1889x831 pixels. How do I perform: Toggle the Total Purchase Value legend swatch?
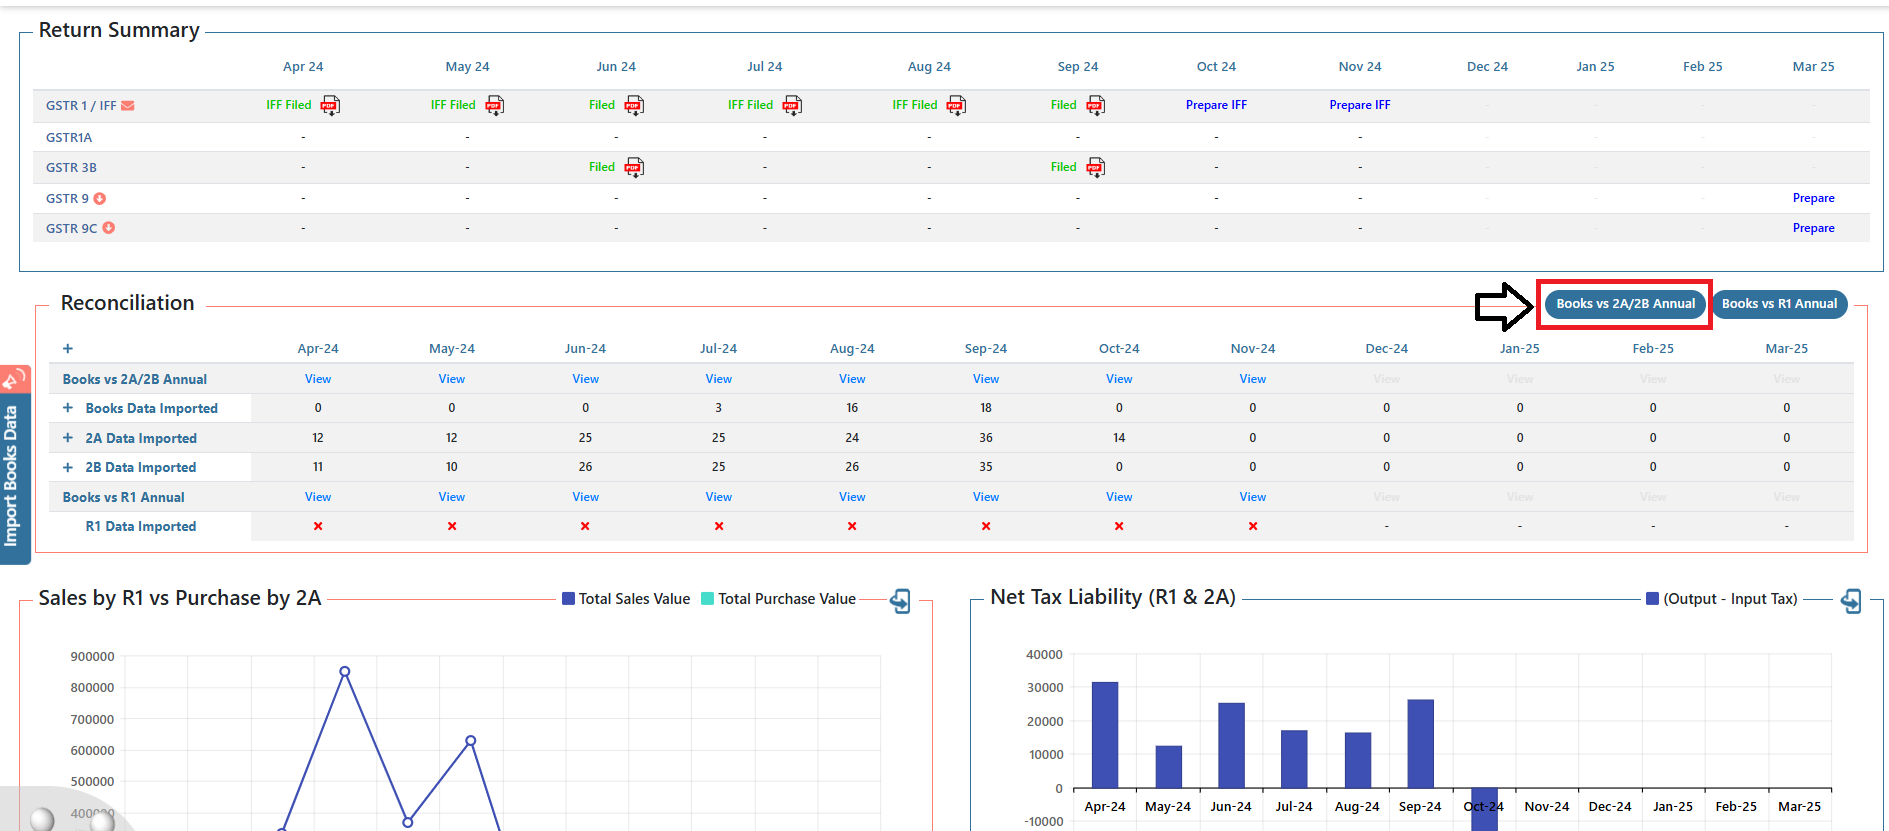click(708, 599)
